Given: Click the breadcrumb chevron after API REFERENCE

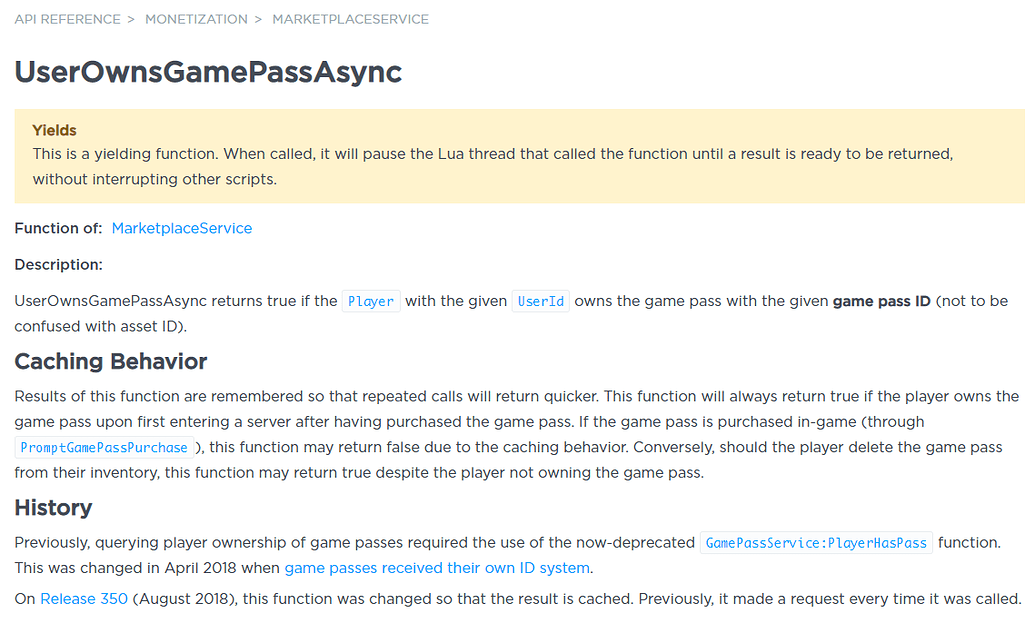Looking at the screenshot, I should 131,19.
